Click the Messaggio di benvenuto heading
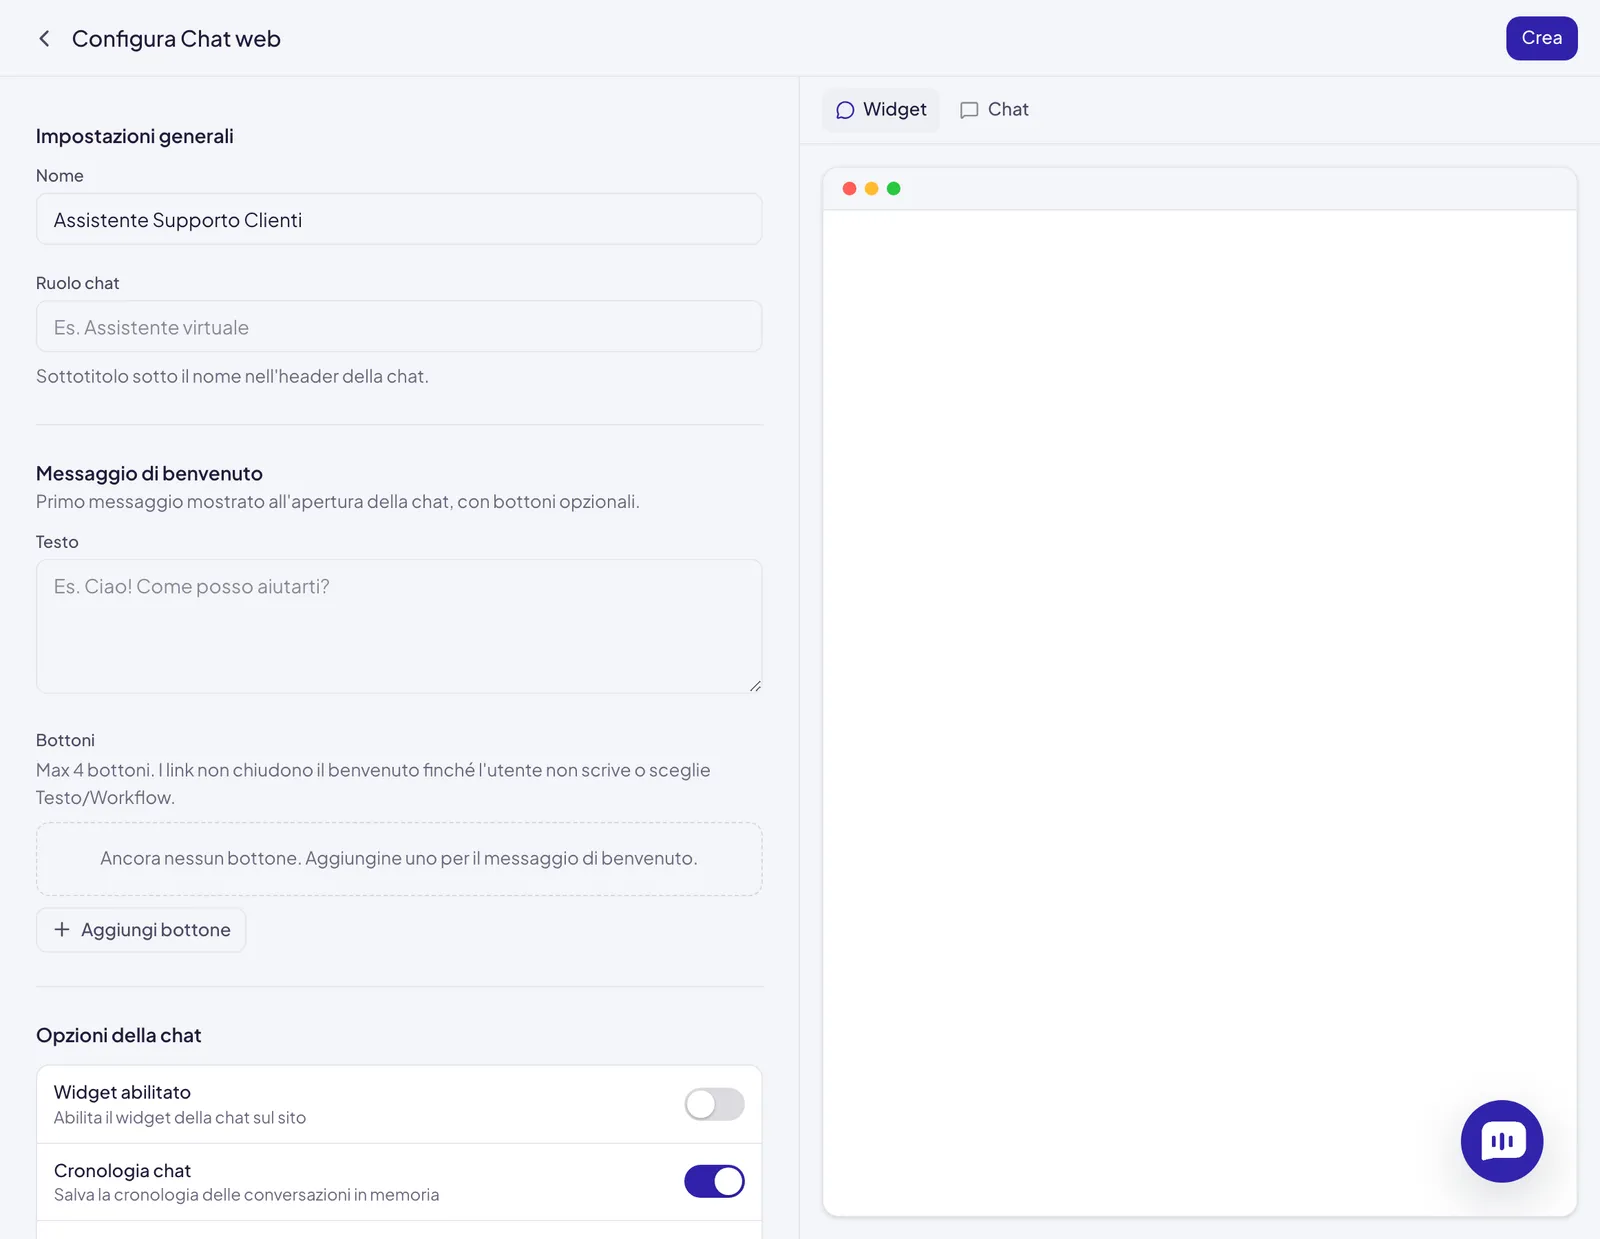The width and height of the screenshot is (1600, 1239). (149, 473)
